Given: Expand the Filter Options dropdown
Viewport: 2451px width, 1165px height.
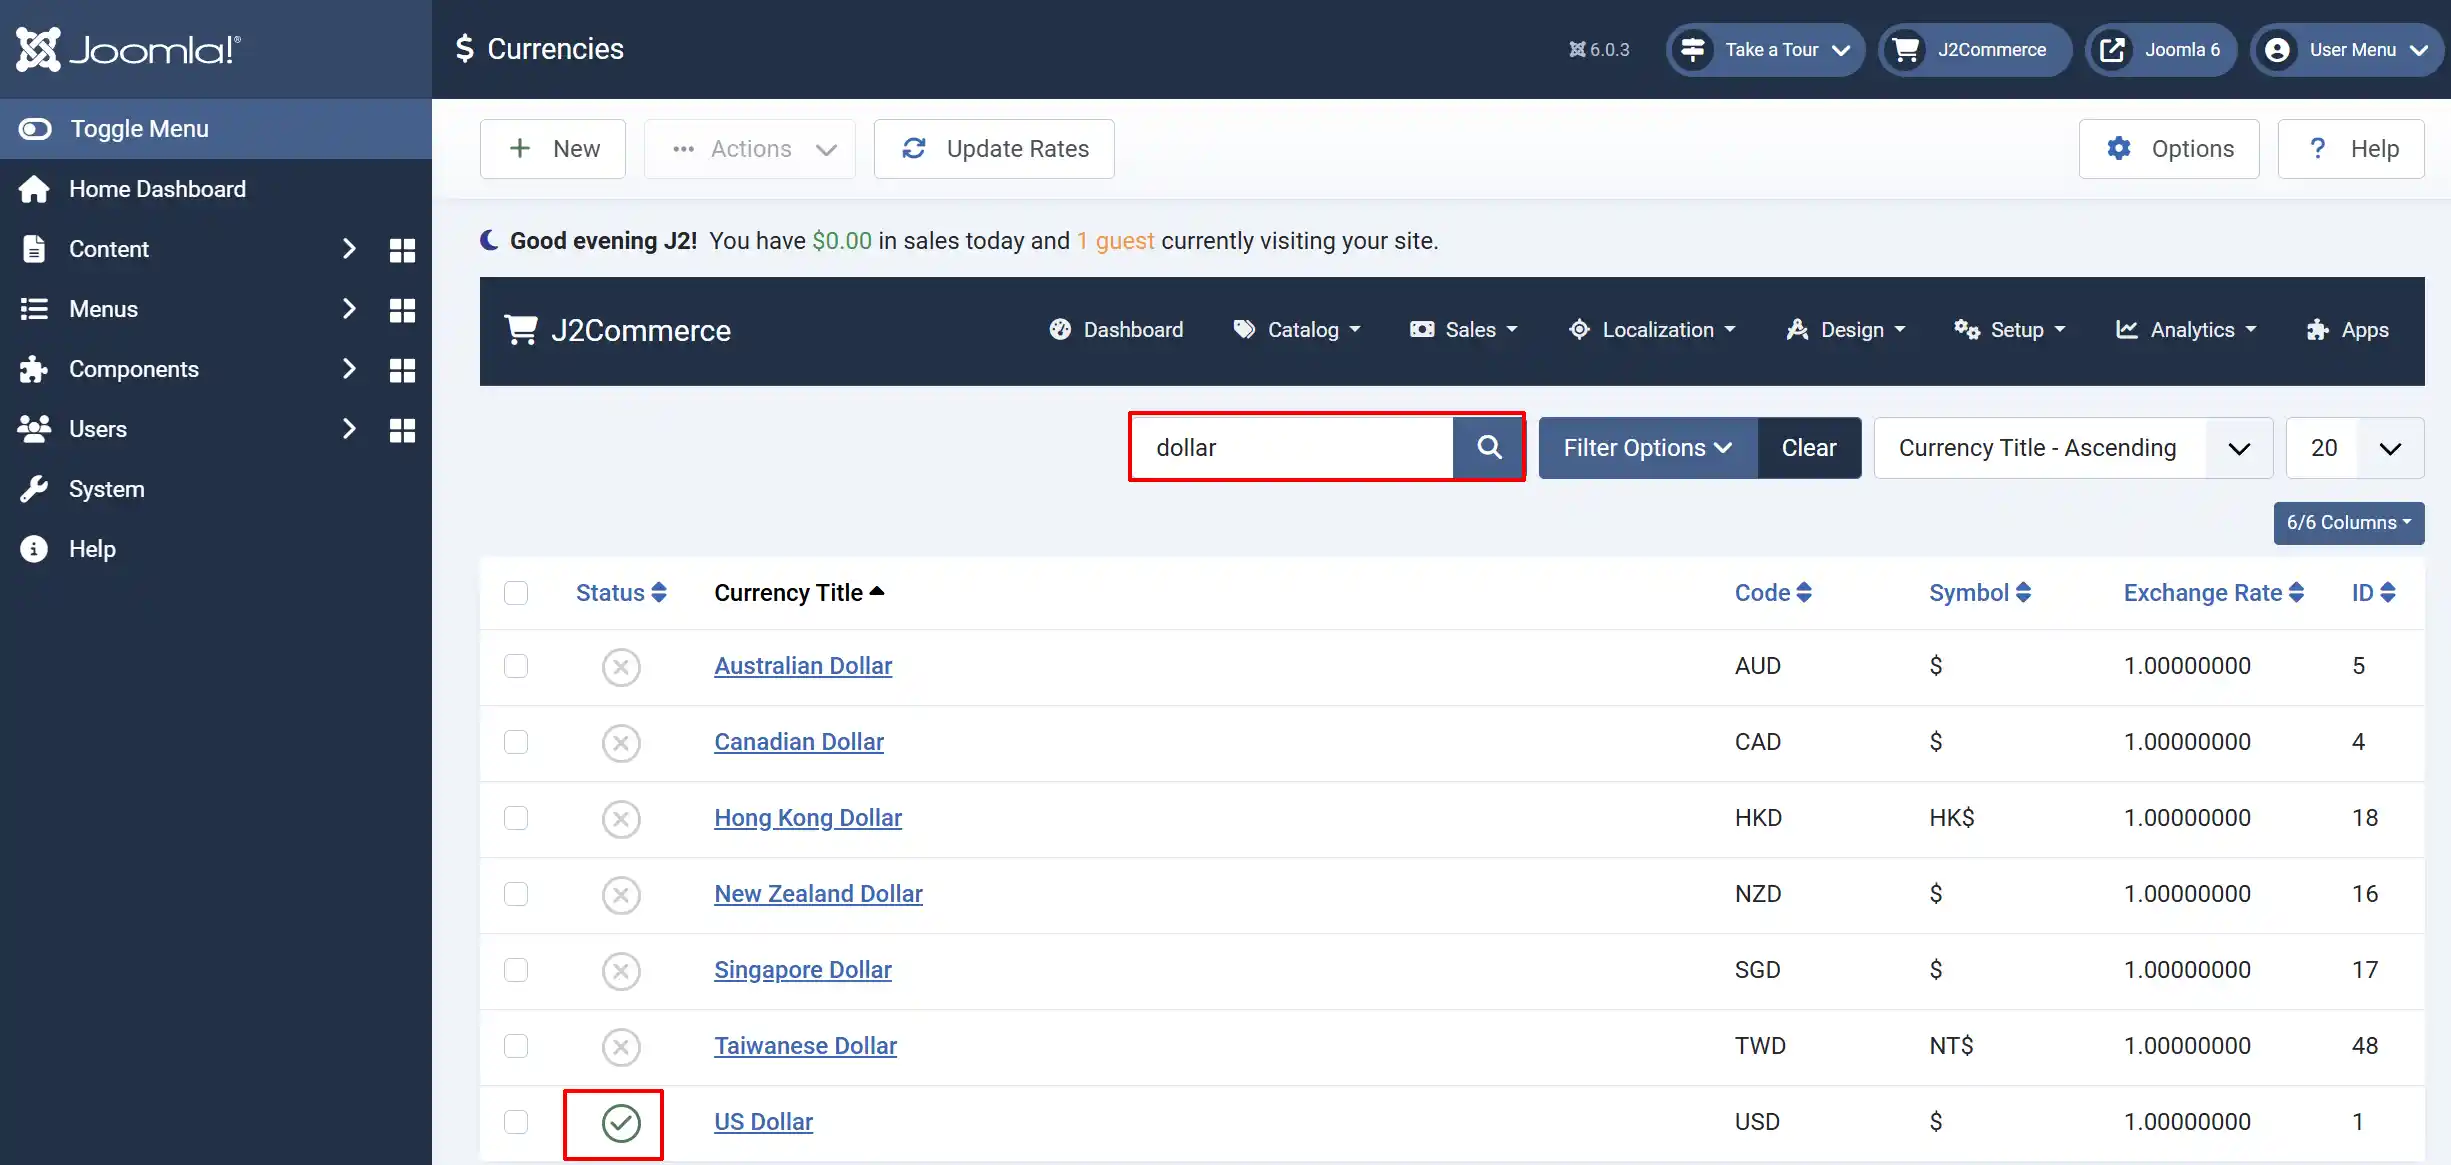Looking at the screenshot, I should (1647, 448).
